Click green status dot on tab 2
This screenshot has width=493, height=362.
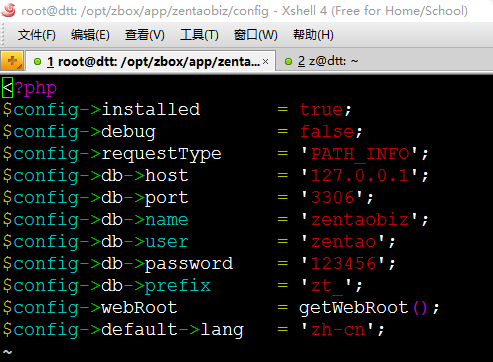[289, 62]
